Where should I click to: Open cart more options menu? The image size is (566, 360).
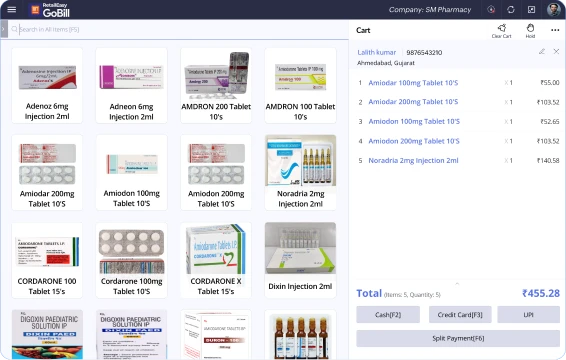pyautogui.click(x=555, y=30)
